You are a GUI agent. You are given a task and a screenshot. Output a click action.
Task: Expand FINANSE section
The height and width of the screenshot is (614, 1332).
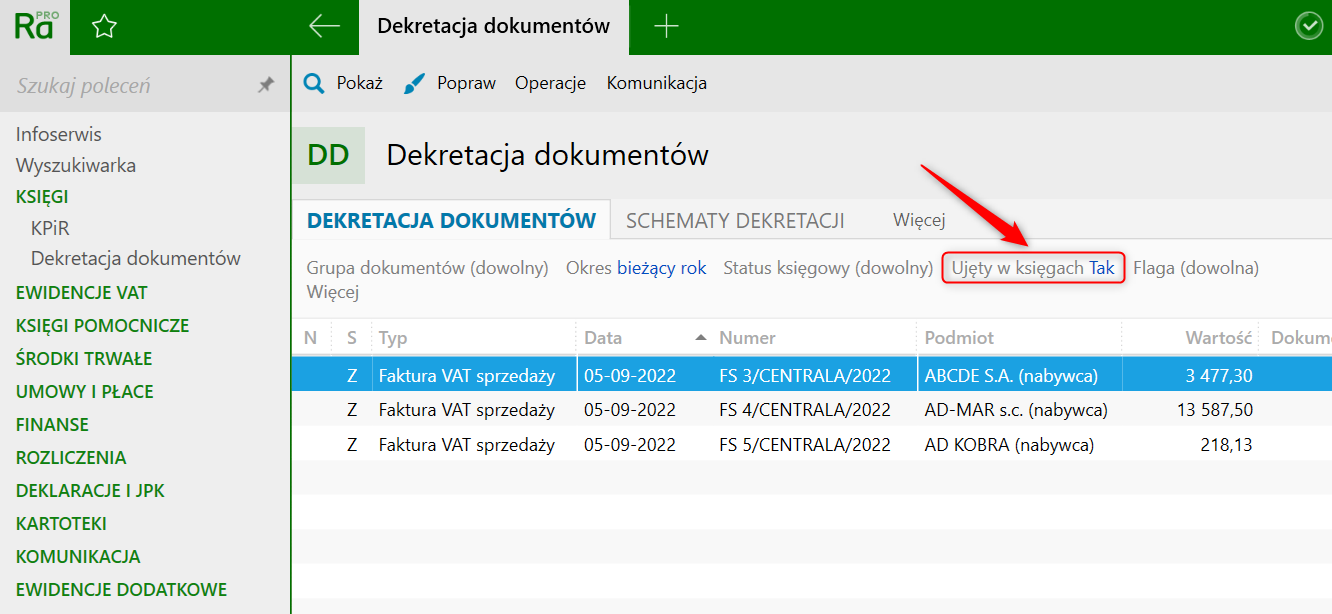52,425
